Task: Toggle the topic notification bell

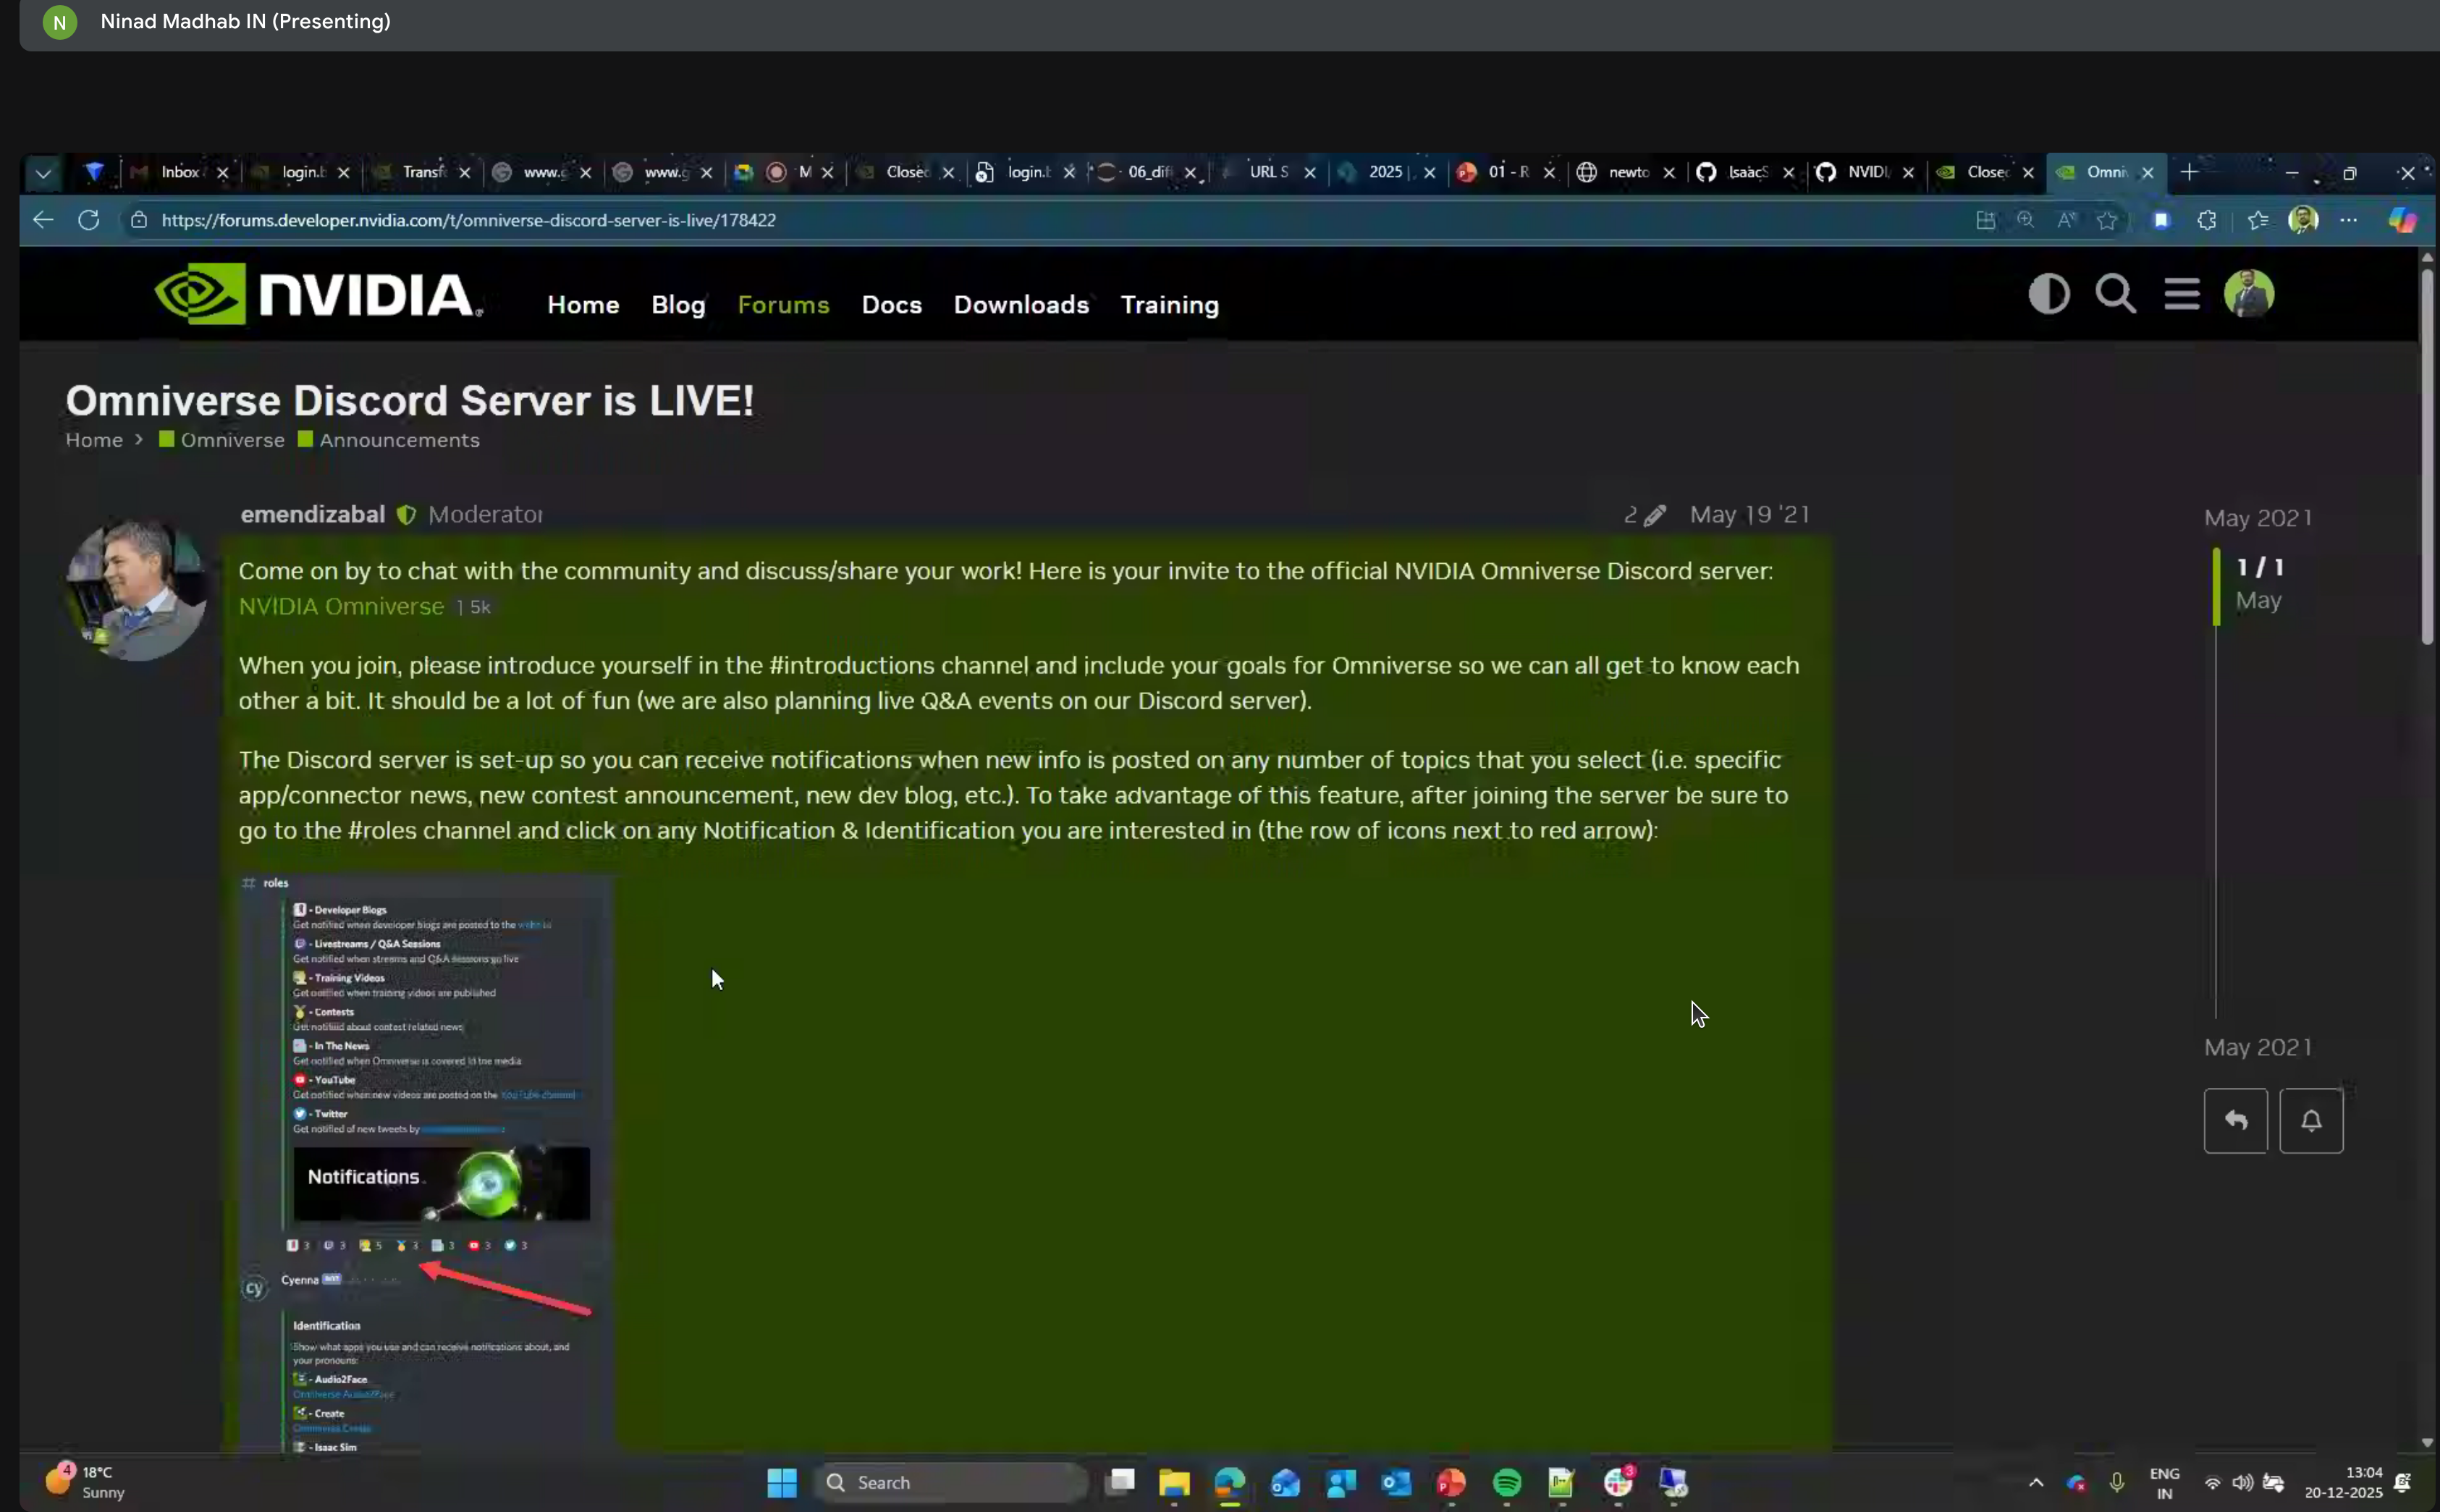Action: pyautogui.click(x=2311, y=1121)
